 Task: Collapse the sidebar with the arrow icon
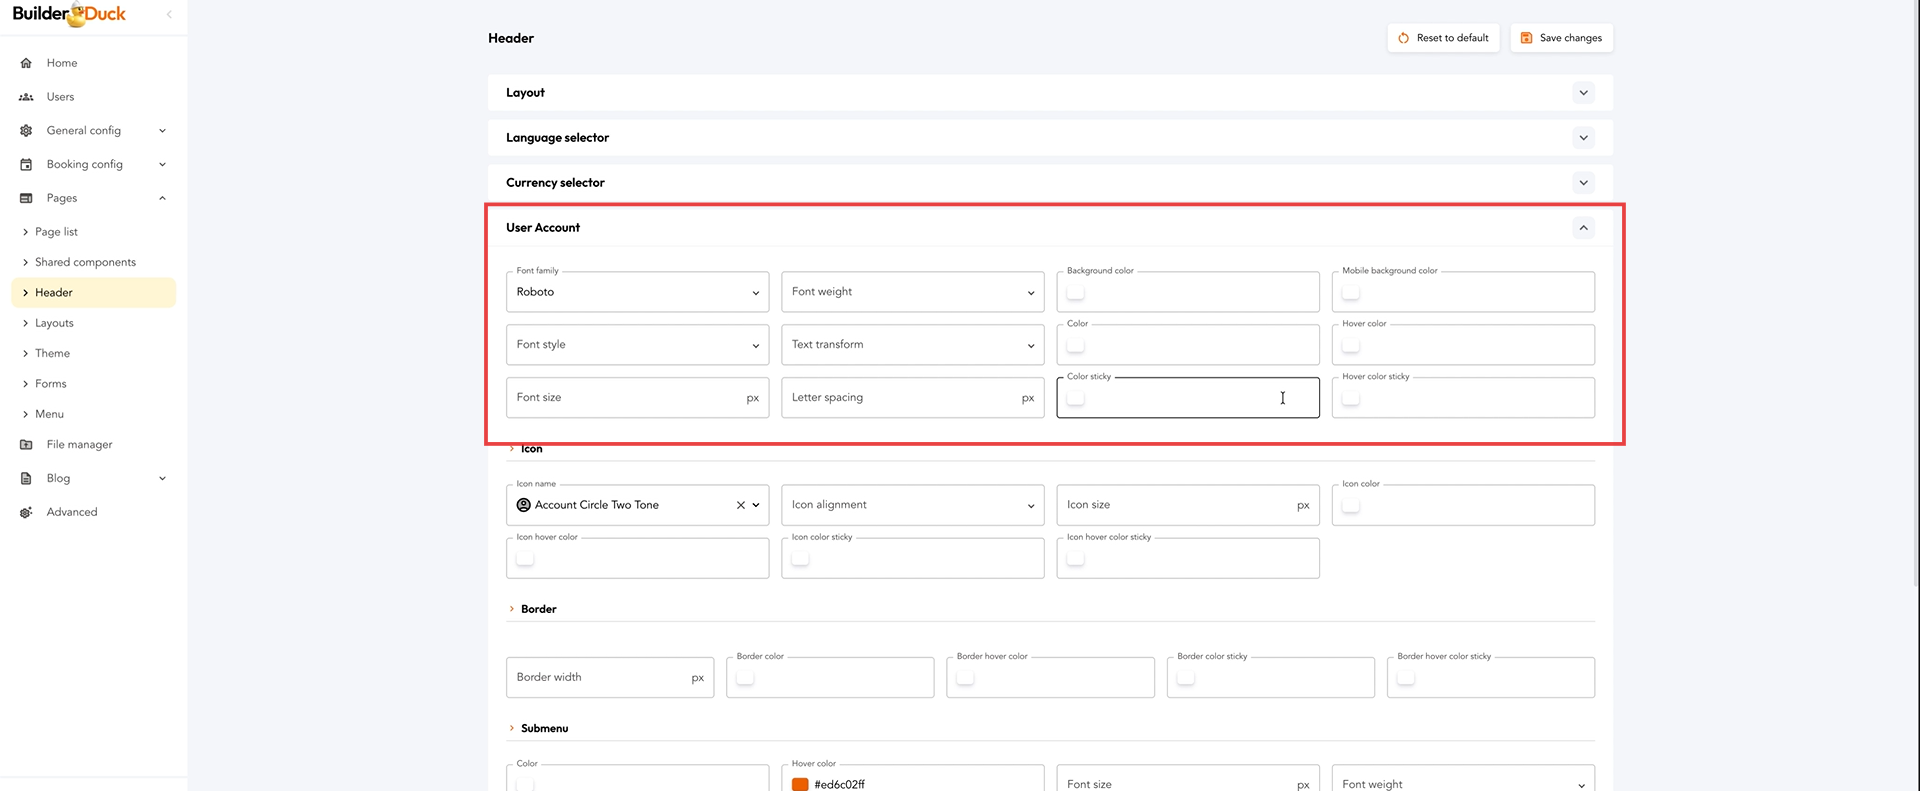point(169,14)
